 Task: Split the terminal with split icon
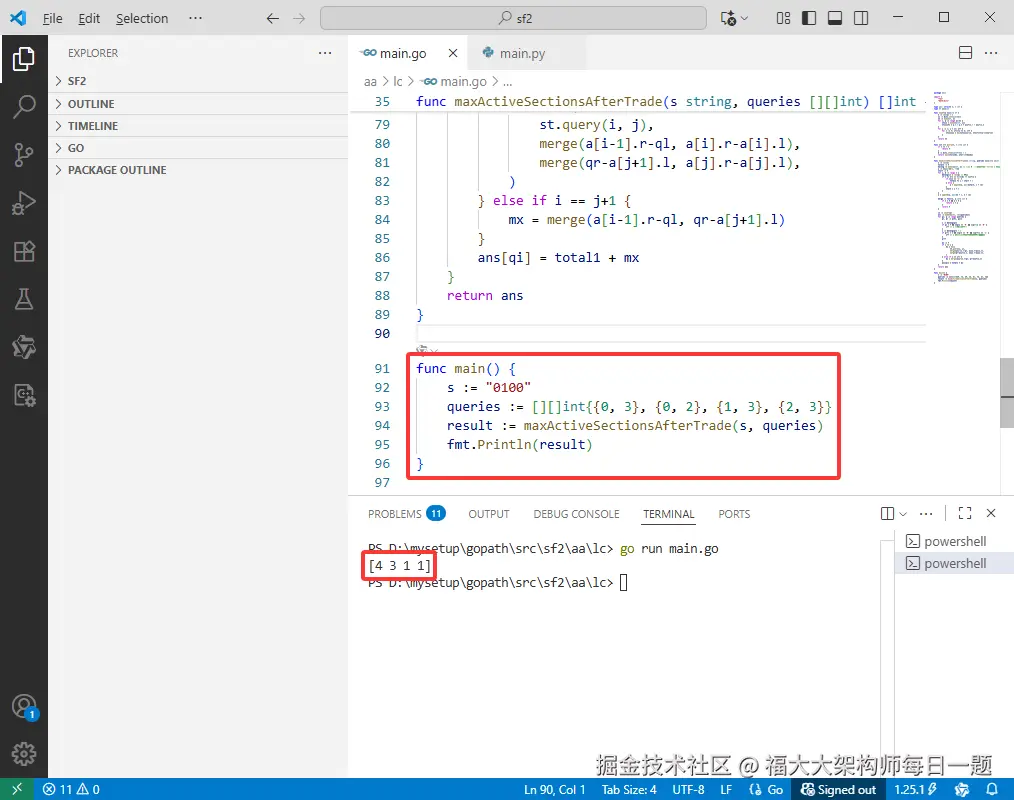[887, 514]
